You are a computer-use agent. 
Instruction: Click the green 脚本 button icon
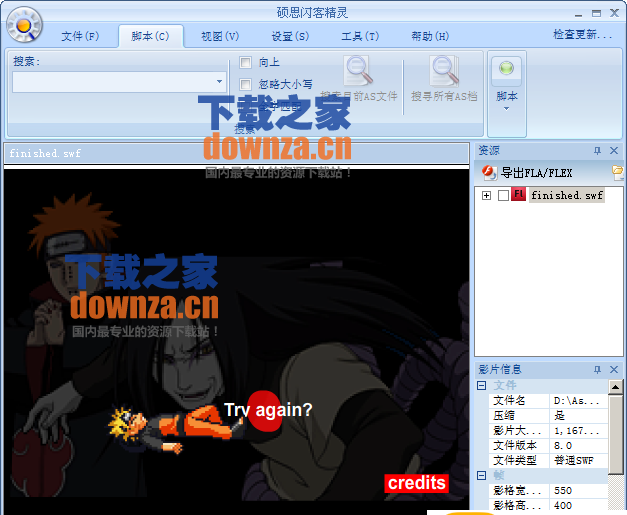[507, 69]
